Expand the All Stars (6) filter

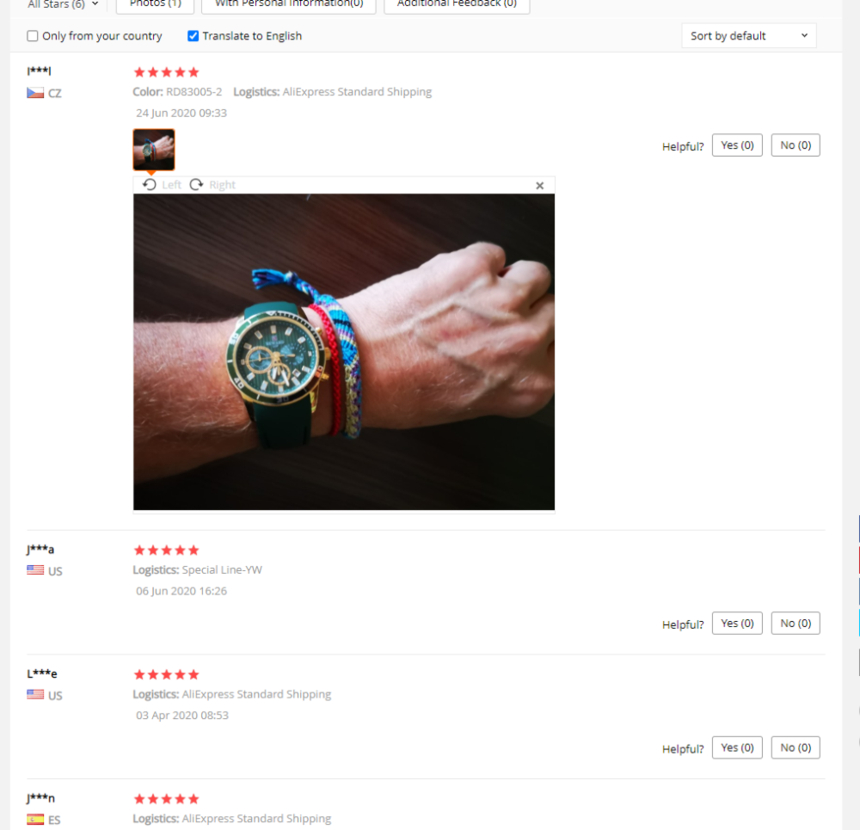coord(63,4)
